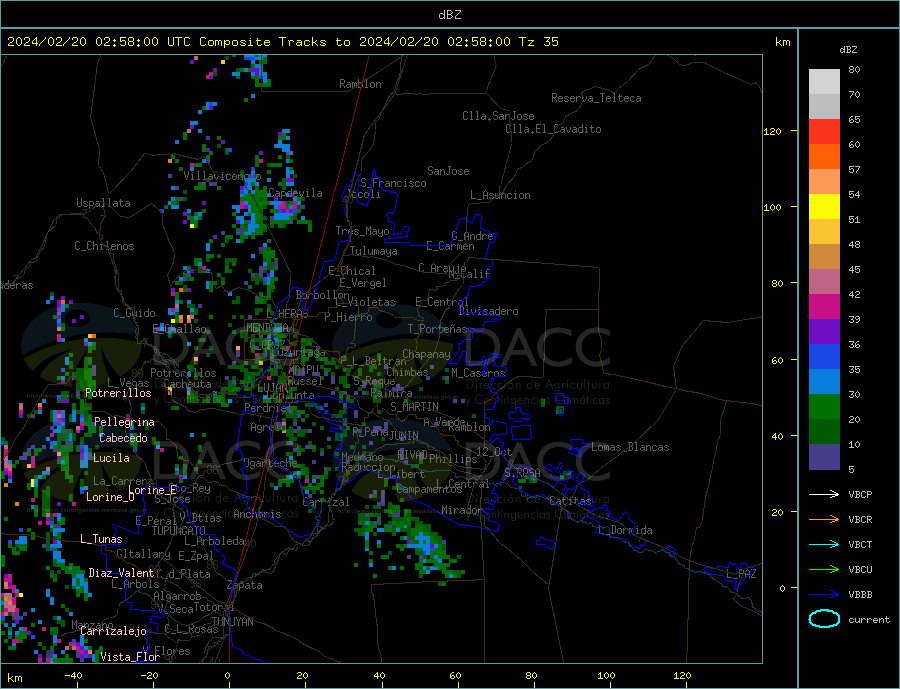
Task: Click the dBZ title at top
Action: (449, 15)
